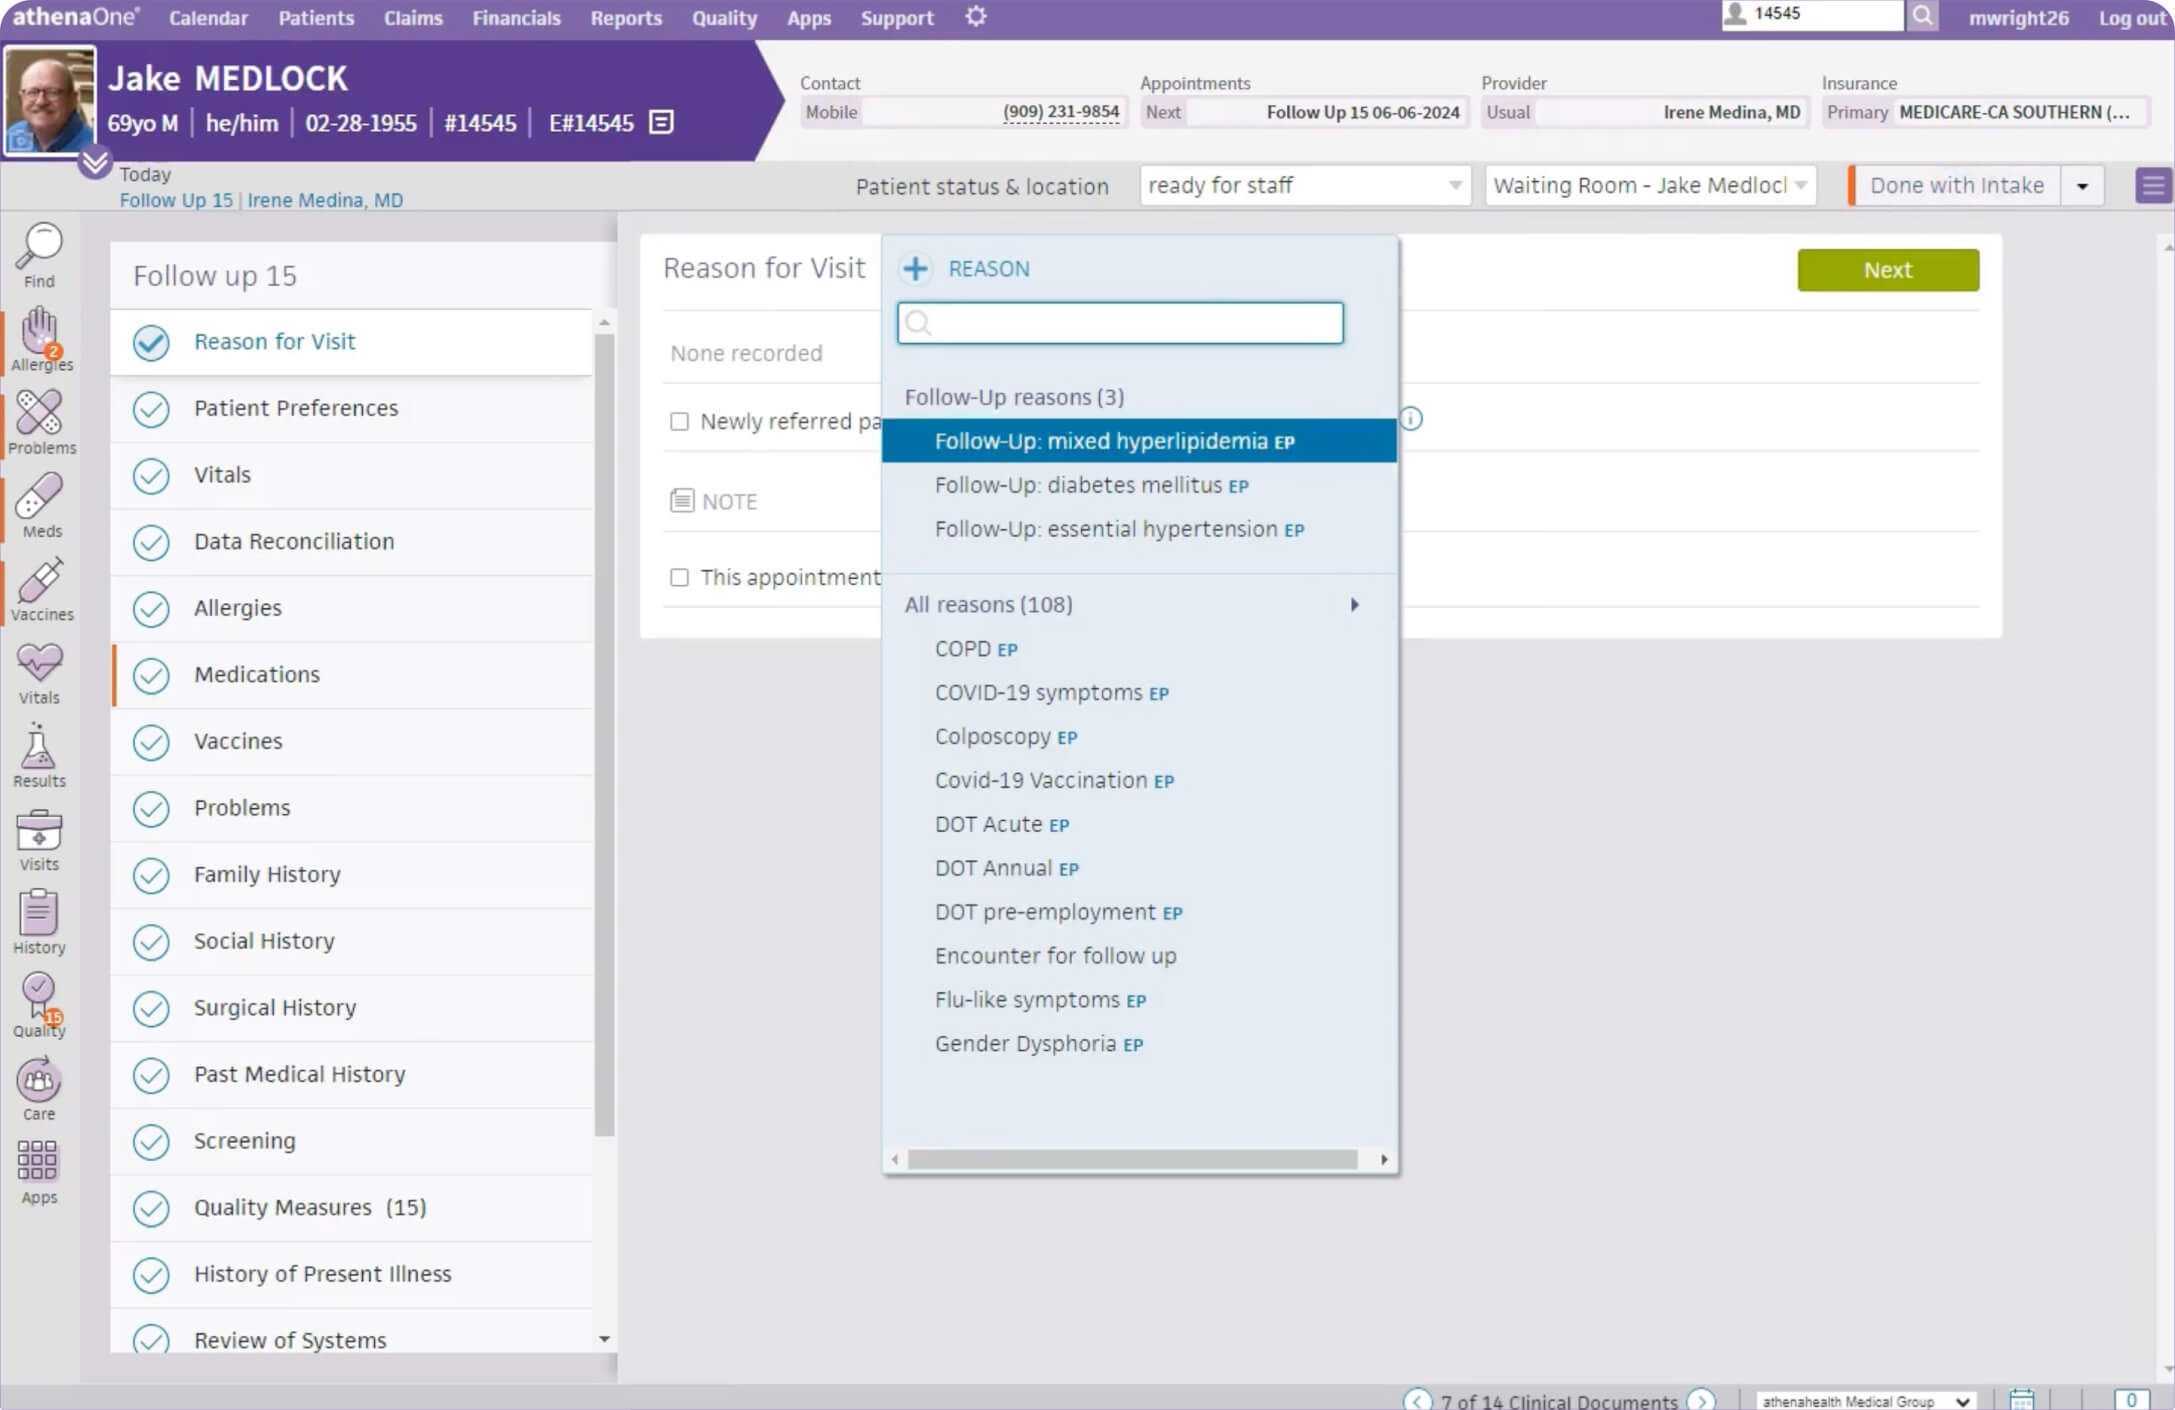Click the reason search input field
2175x1410 pixels.
(1119, 323)
